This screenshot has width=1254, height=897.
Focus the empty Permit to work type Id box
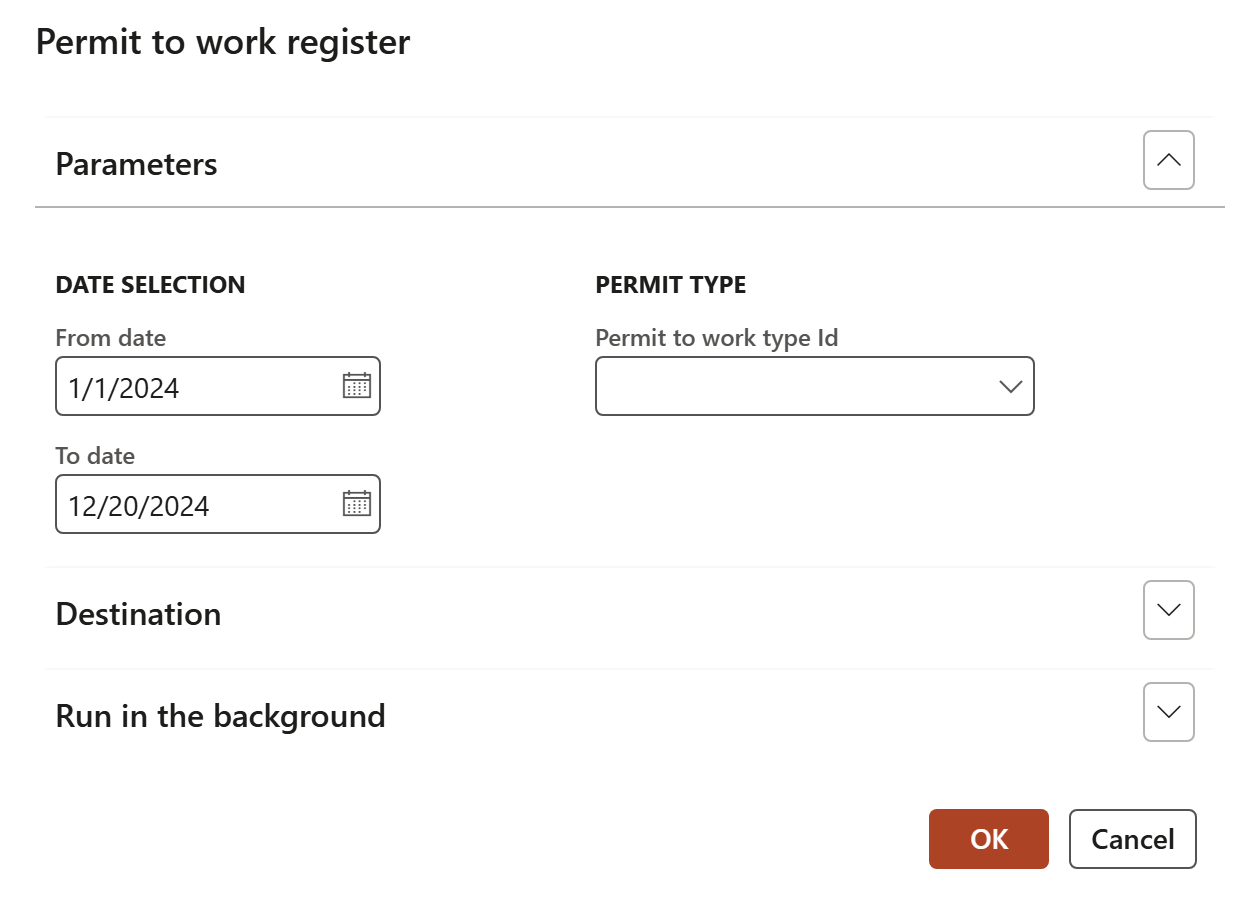790,386
